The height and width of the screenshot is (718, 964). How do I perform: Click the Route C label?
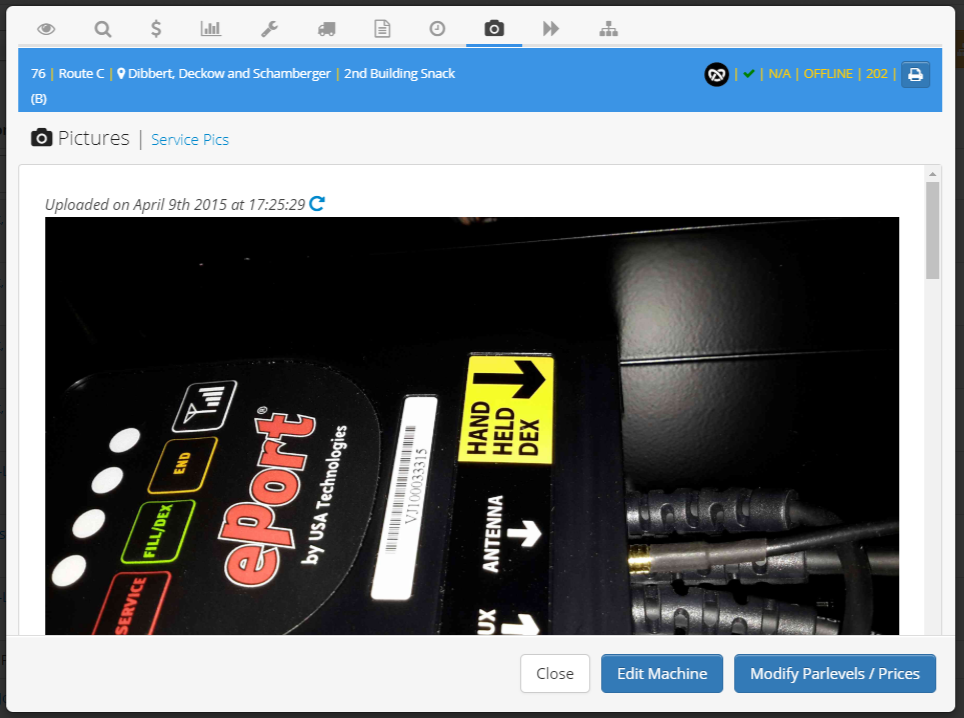point(81,74)
